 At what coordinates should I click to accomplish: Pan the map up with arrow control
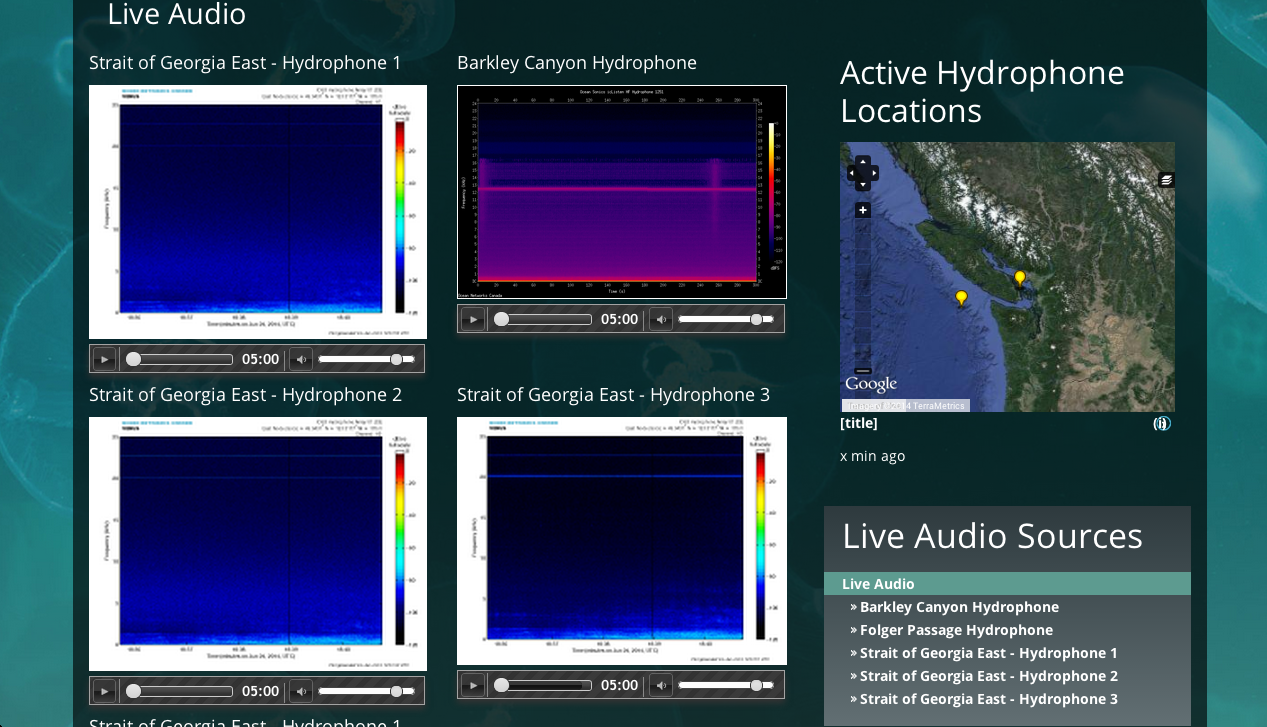tap(863, 161)
